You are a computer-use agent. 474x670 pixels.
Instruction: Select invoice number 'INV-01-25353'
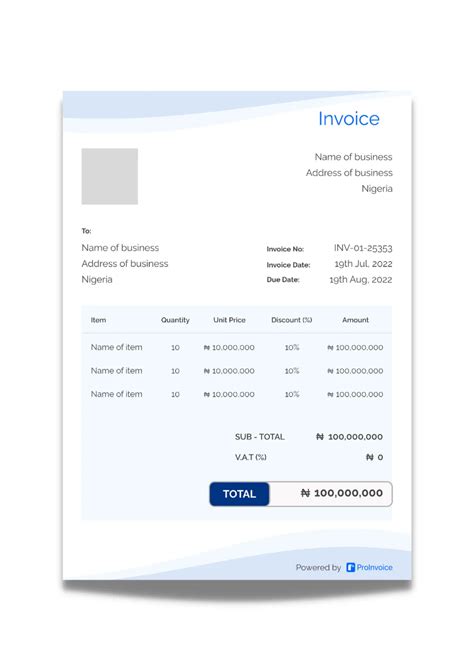363,248
